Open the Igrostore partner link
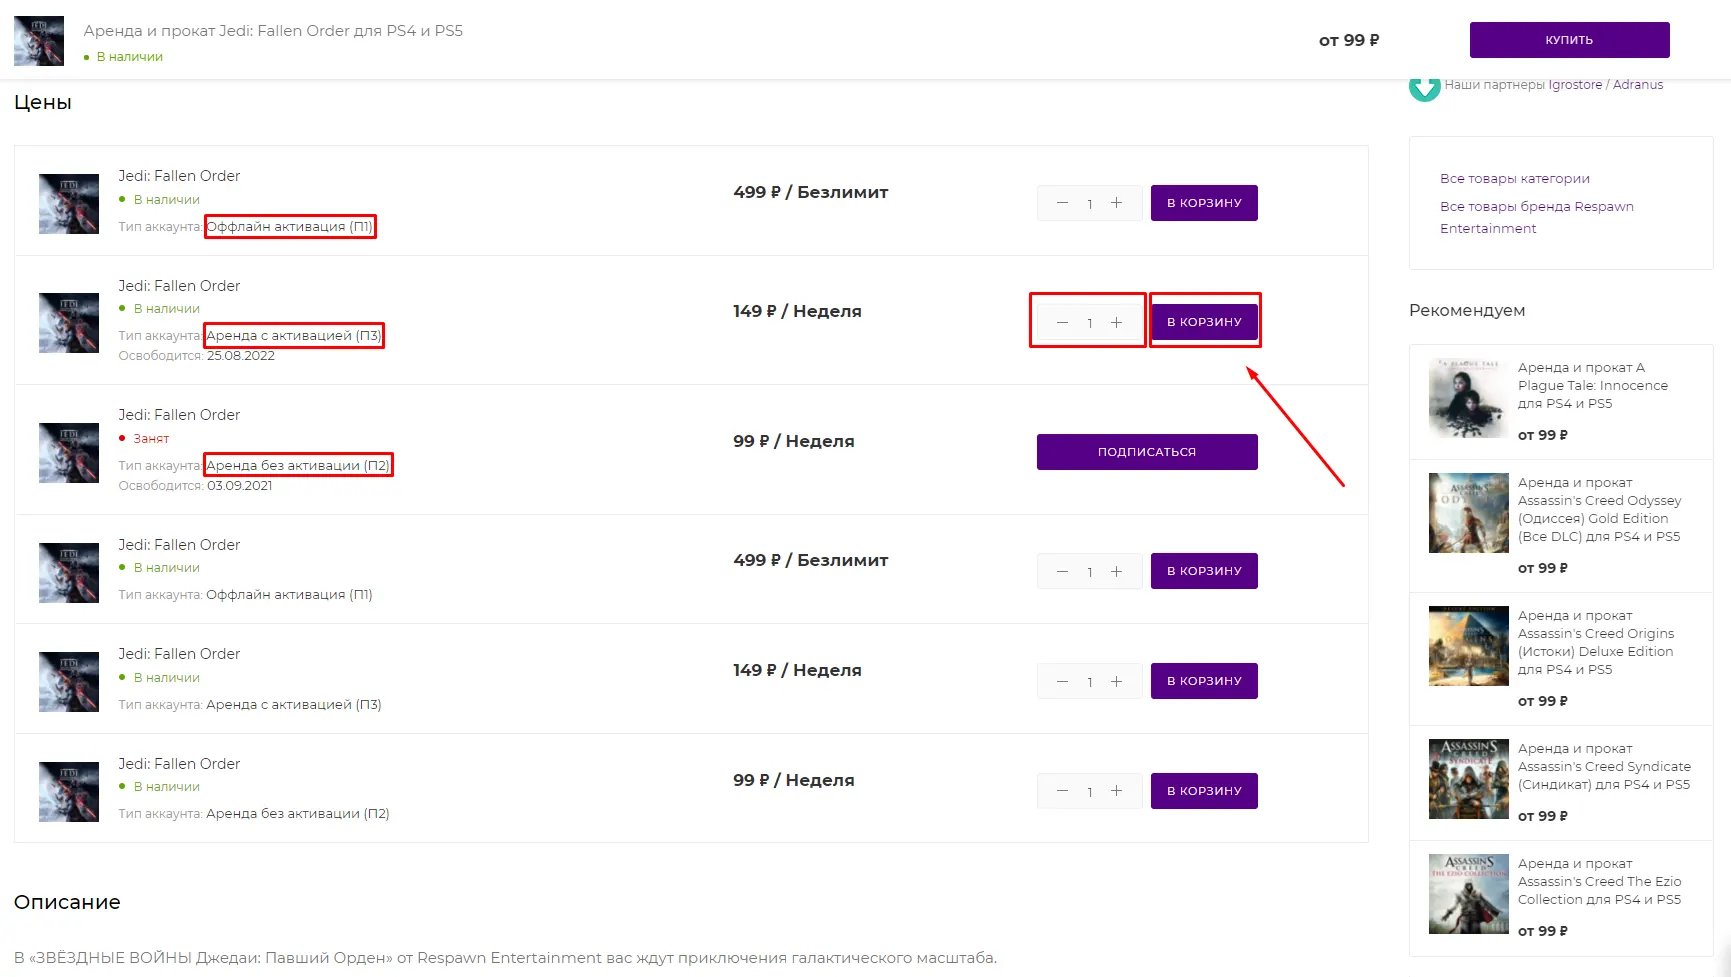Viewport: 1731px width, 977px height. tap(1575, 85)
